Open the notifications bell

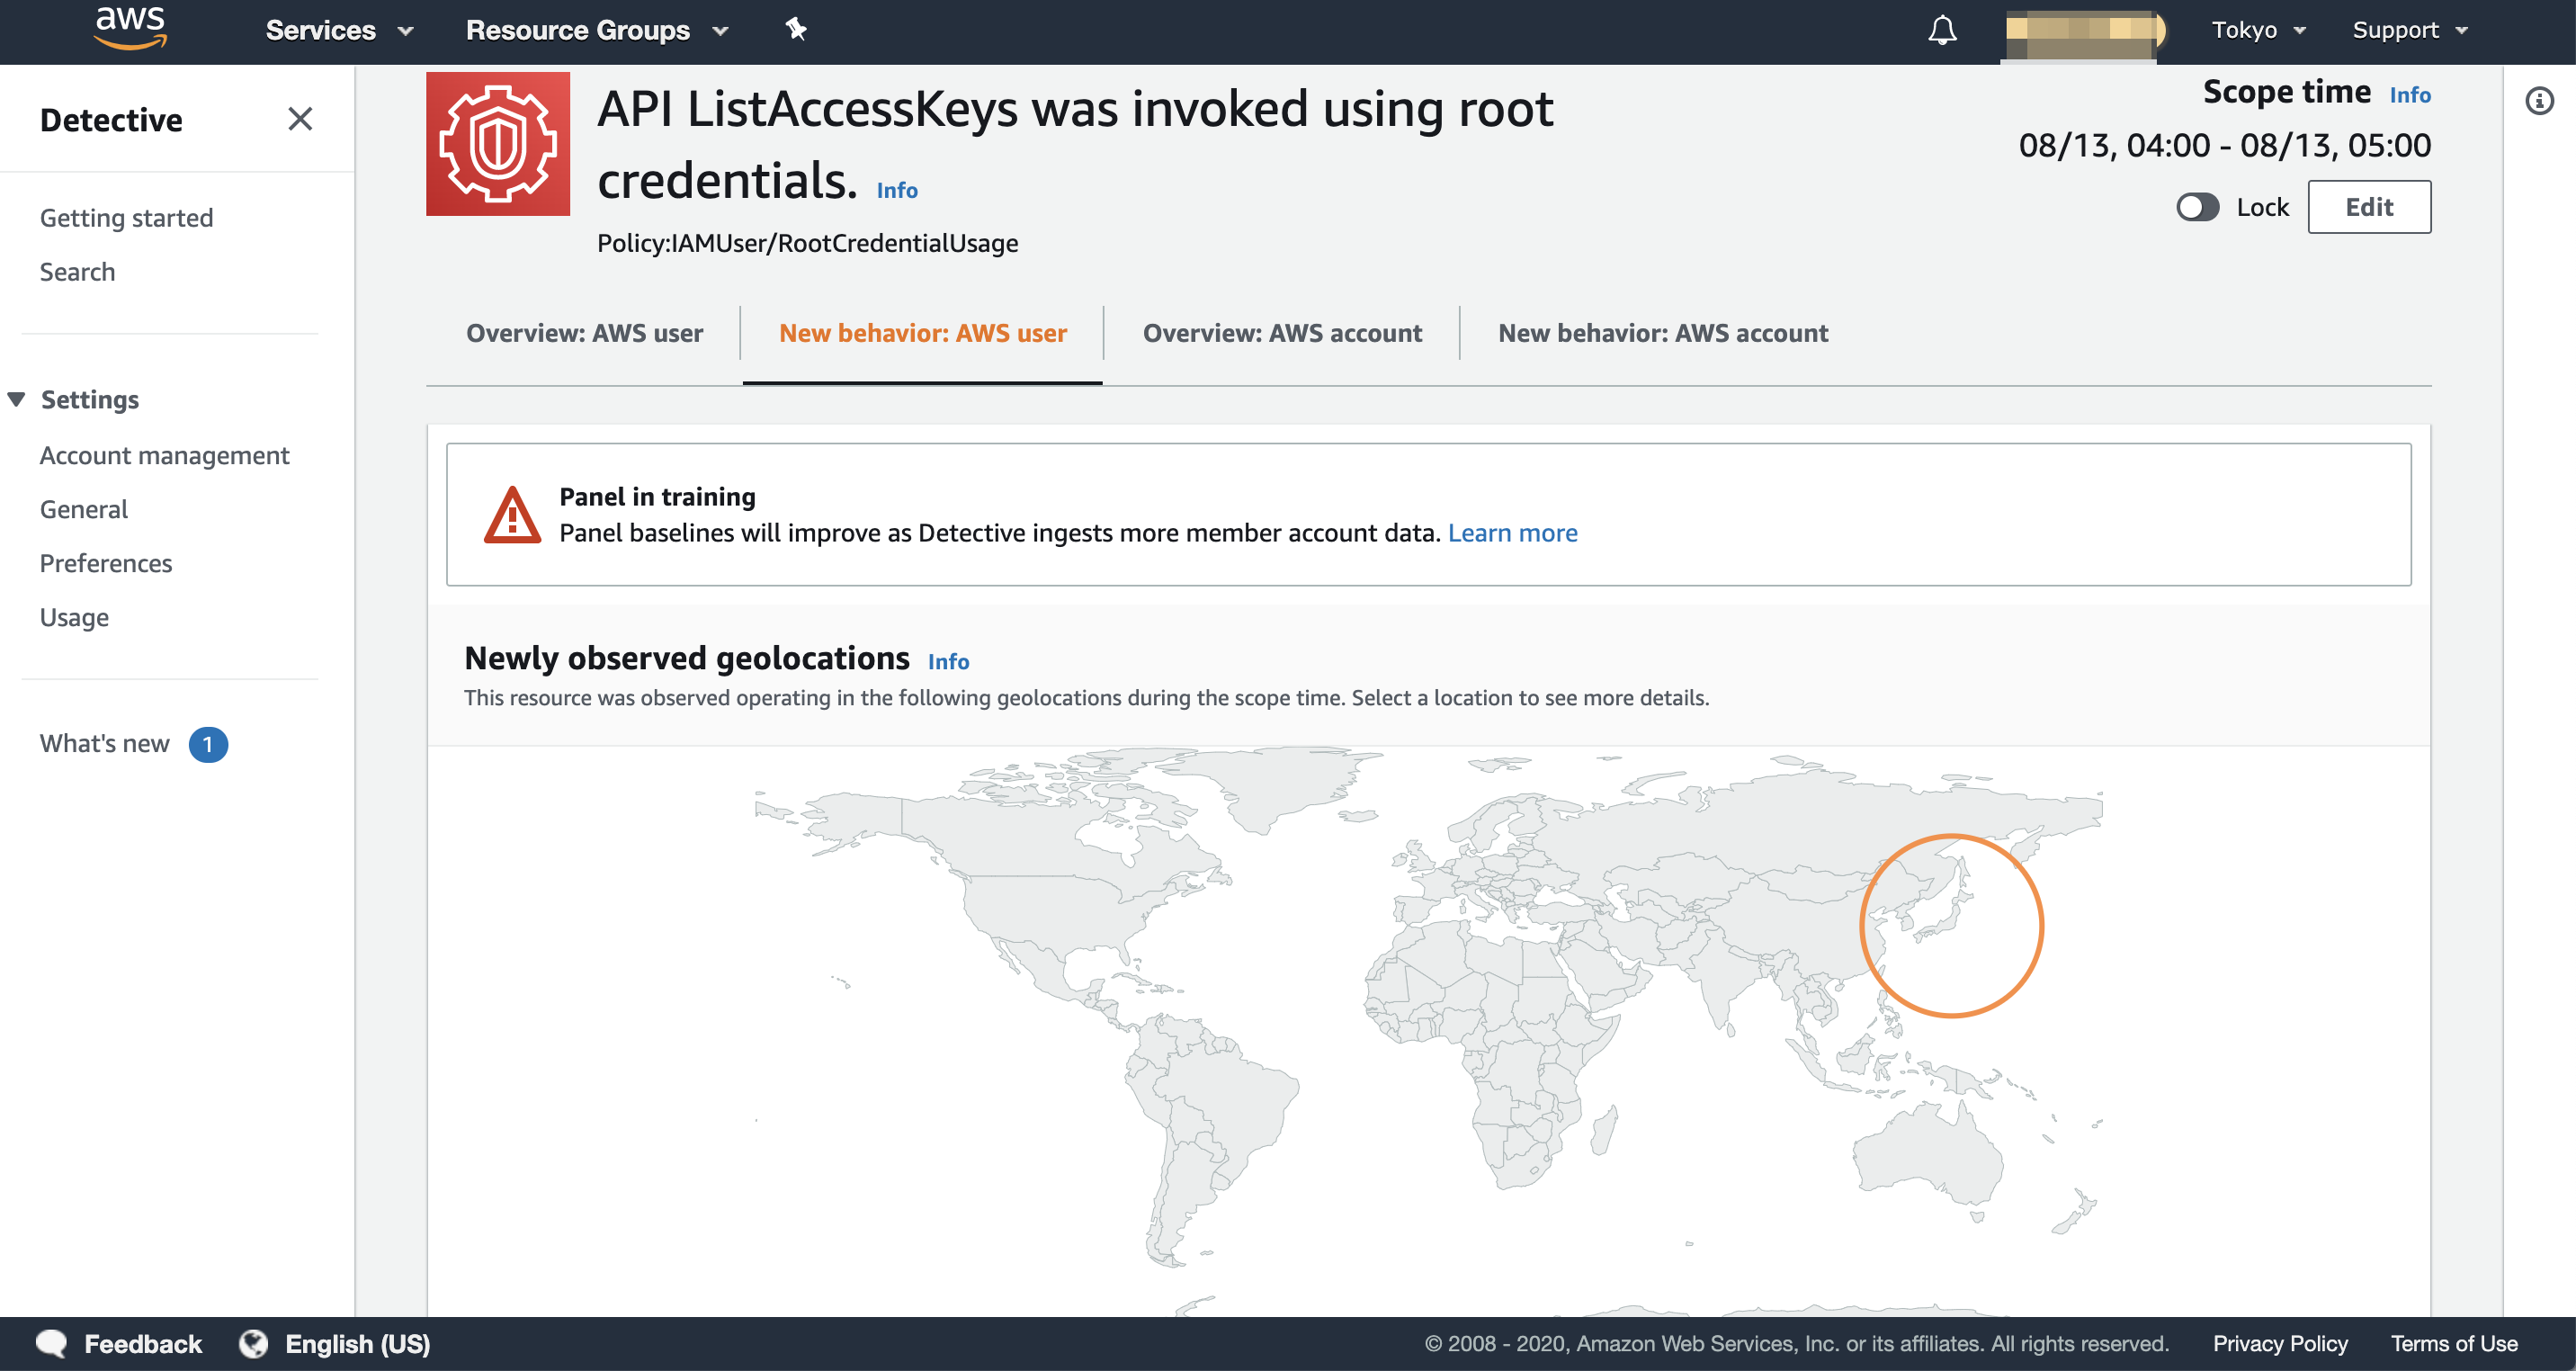(x=1942, y=30)
